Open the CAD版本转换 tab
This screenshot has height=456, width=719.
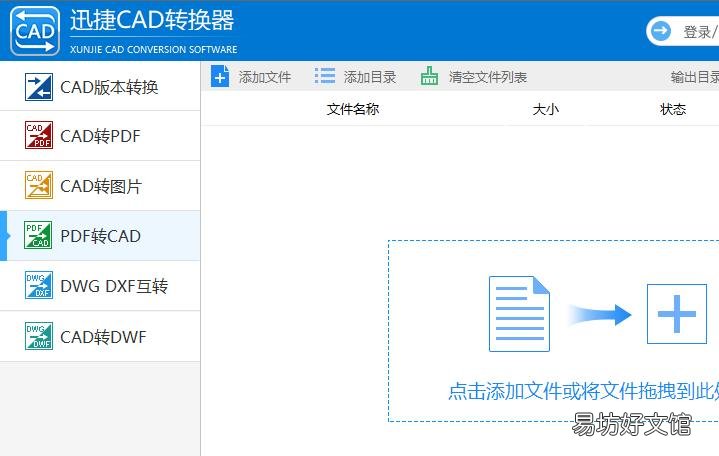coord(100,87)
